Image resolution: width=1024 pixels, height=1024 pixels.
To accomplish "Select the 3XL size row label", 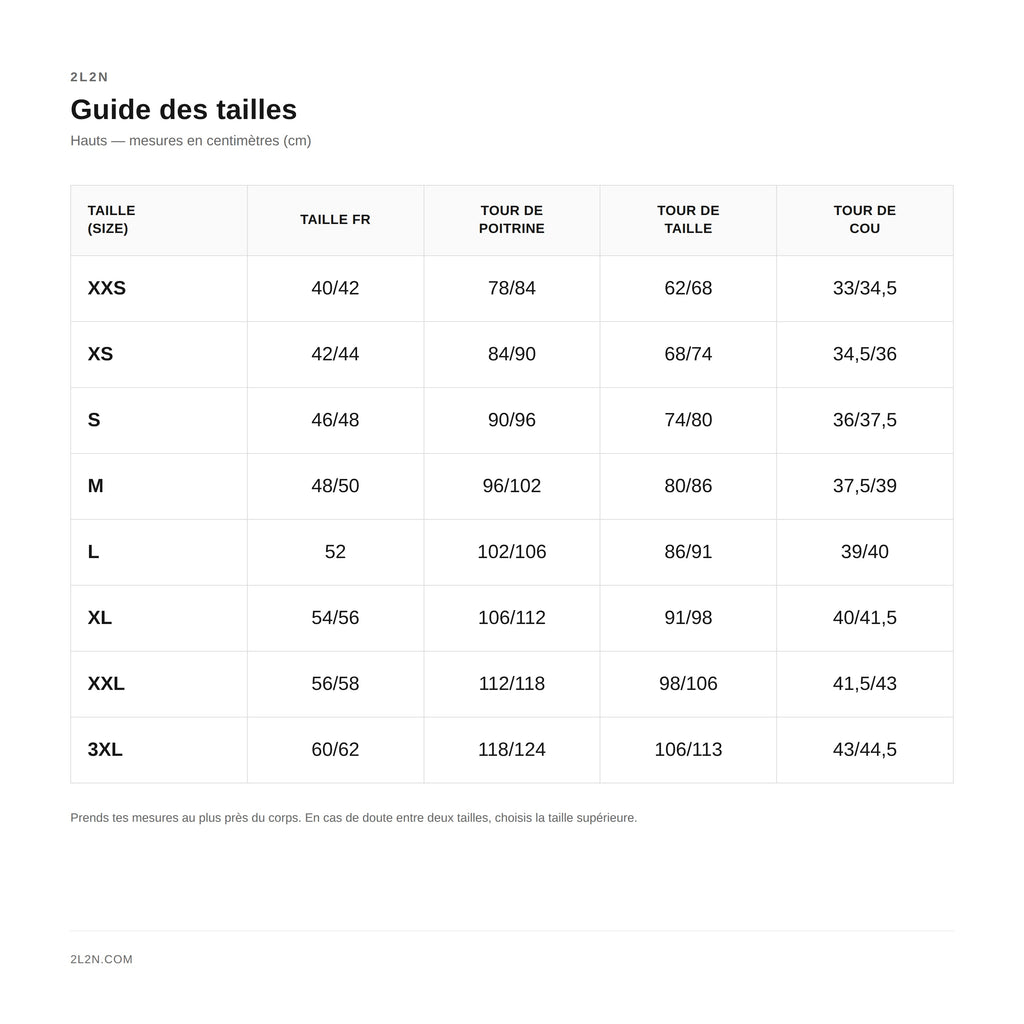I will click(104, 750).
